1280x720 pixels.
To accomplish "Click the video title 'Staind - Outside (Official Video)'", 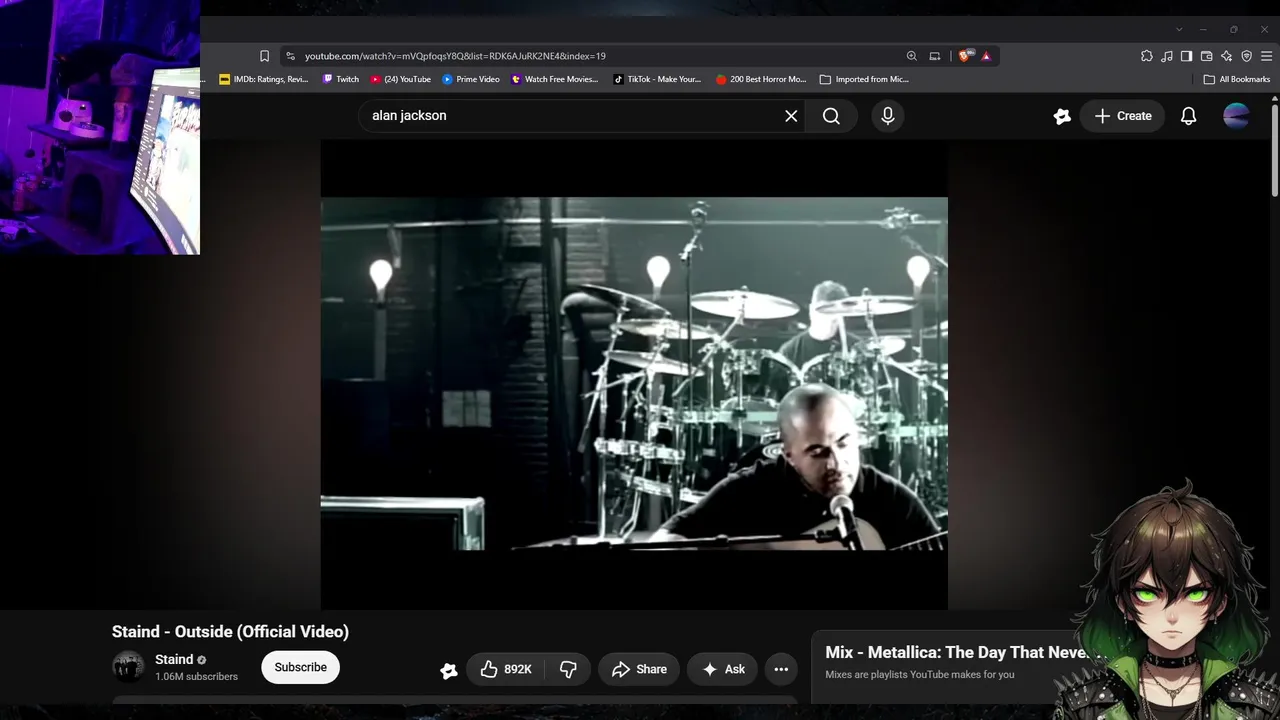I will [230, 632].
